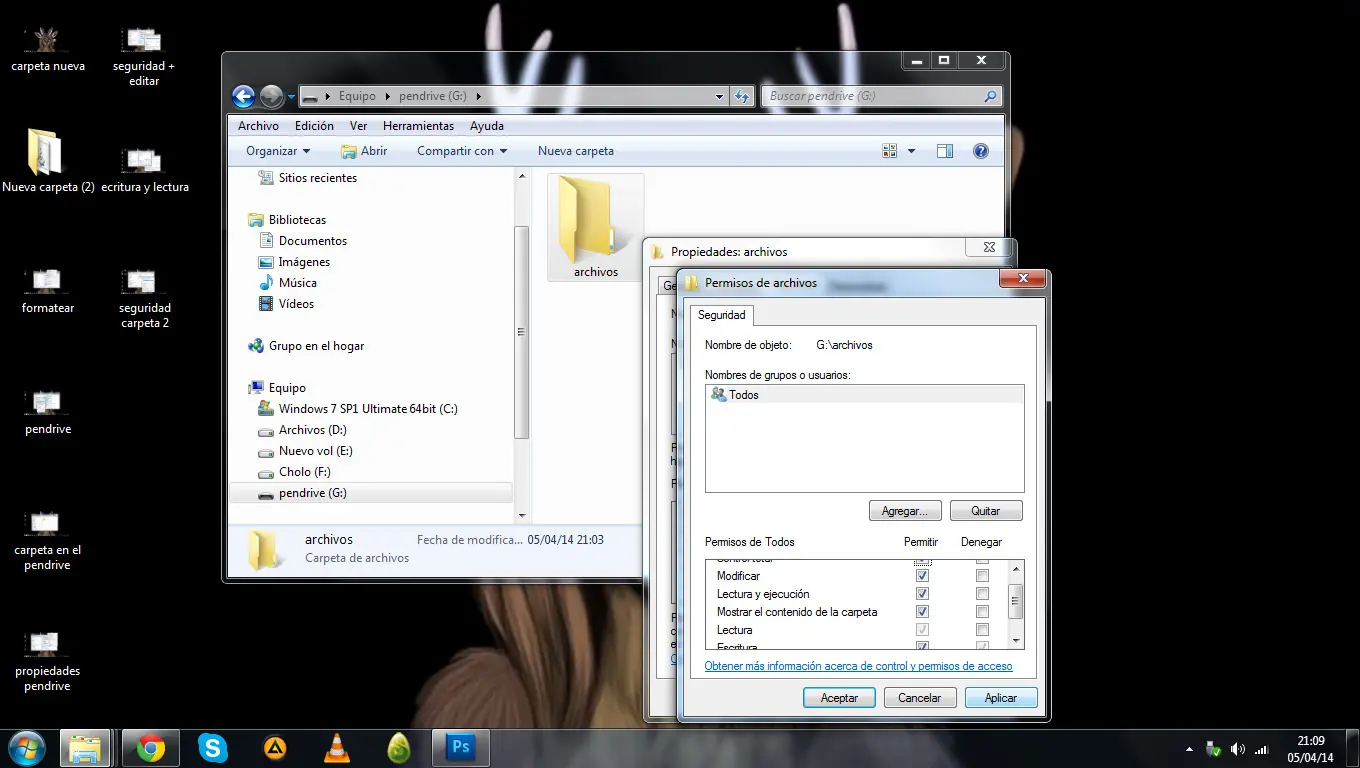Go back in the Explorer window
1360x768 pixels.
tap(243, 96)
